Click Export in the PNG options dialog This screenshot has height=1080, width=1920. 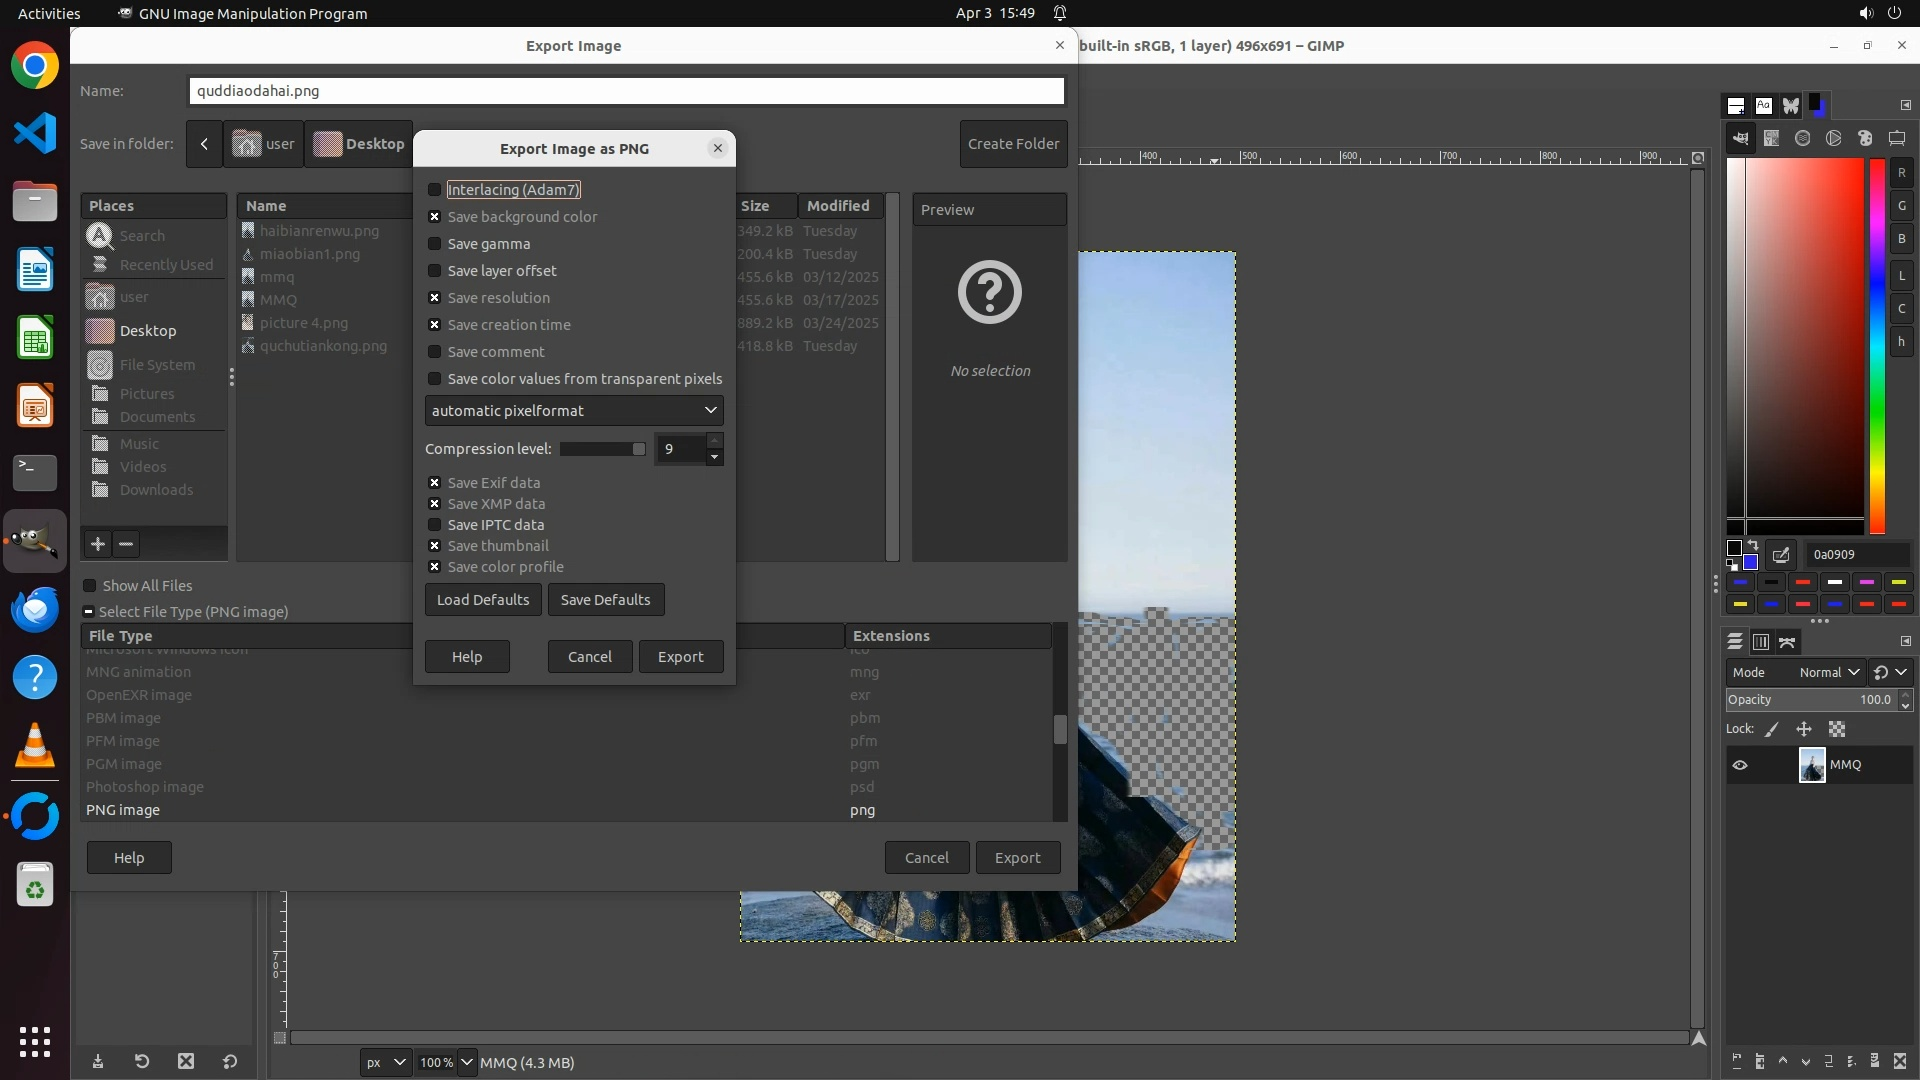pos(680,657)
